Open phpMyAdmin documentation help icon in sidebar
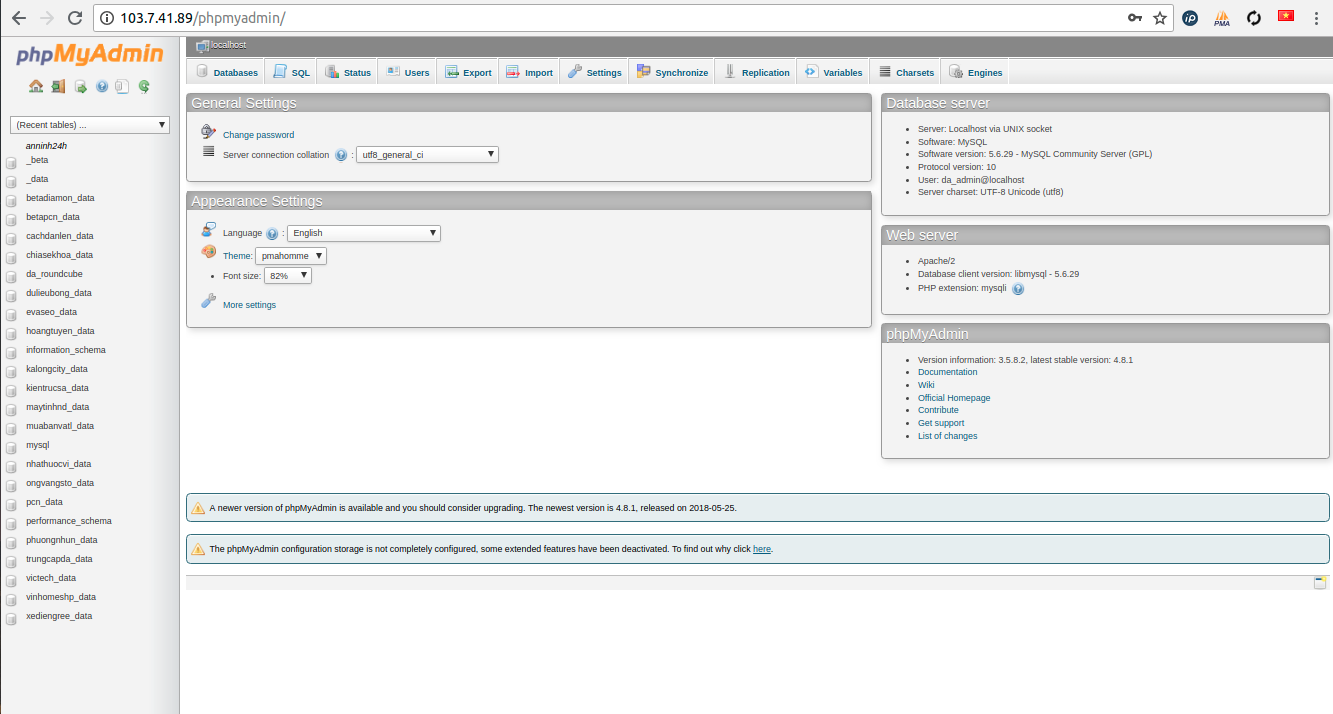Screen dimensions: 1333x714 [x=101, y=87]
